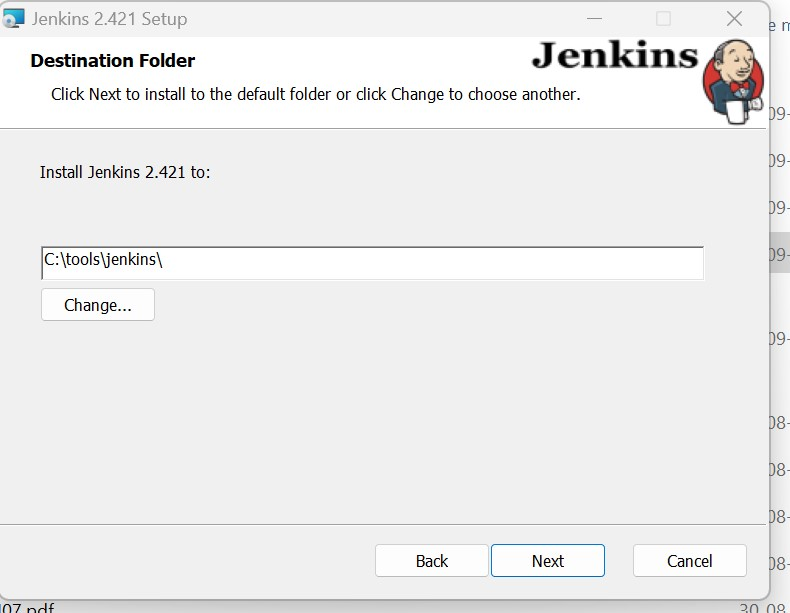The width and height of the screenshot is (790, 613).
Task: Cancel the Jenkins installation
Action: coord(690,561)
